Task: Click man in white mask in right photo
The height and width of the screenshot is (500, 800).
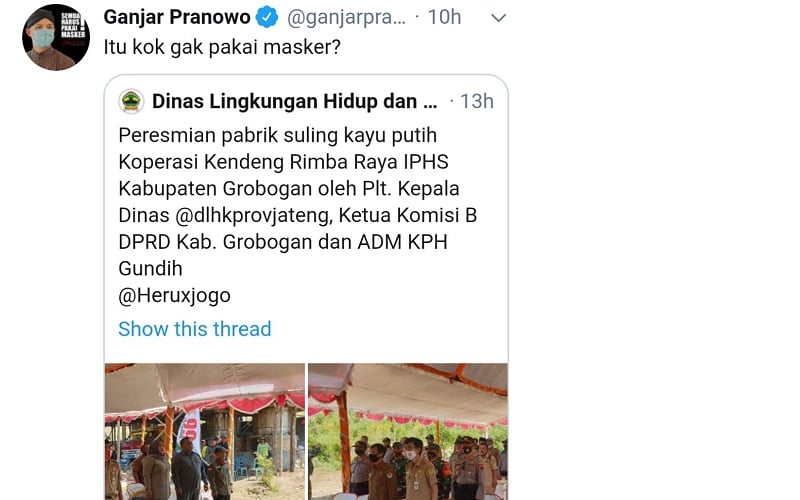Action: 417,469
